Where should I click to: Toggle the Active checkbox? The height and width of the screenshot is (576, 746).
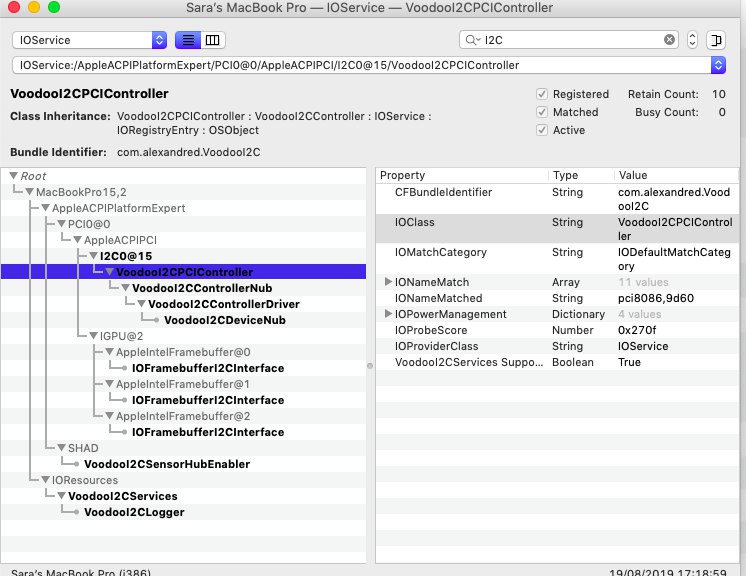[x=541, y=130]
